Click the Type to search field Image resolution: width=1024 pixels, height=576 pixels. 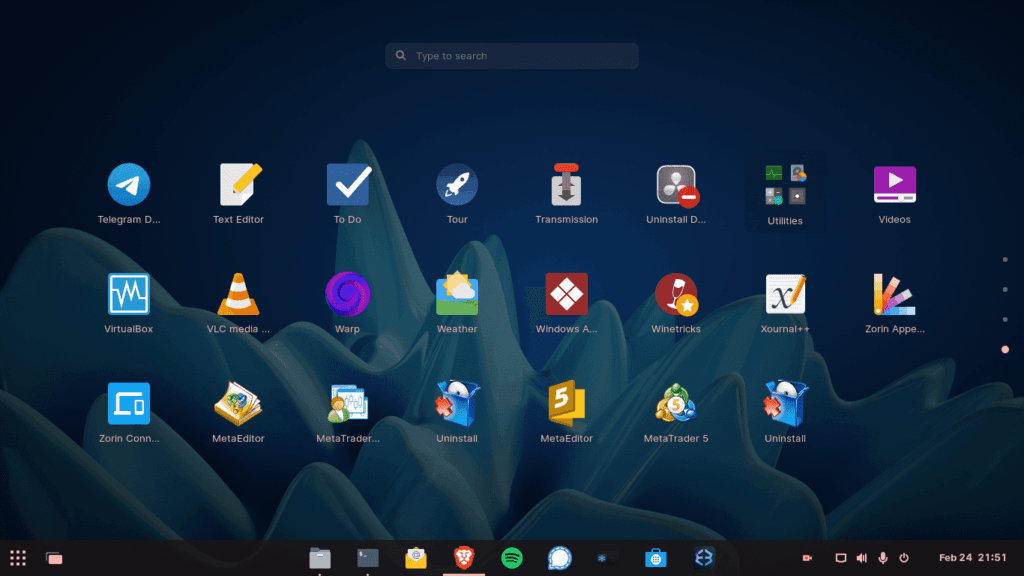[x=512, y=56]
